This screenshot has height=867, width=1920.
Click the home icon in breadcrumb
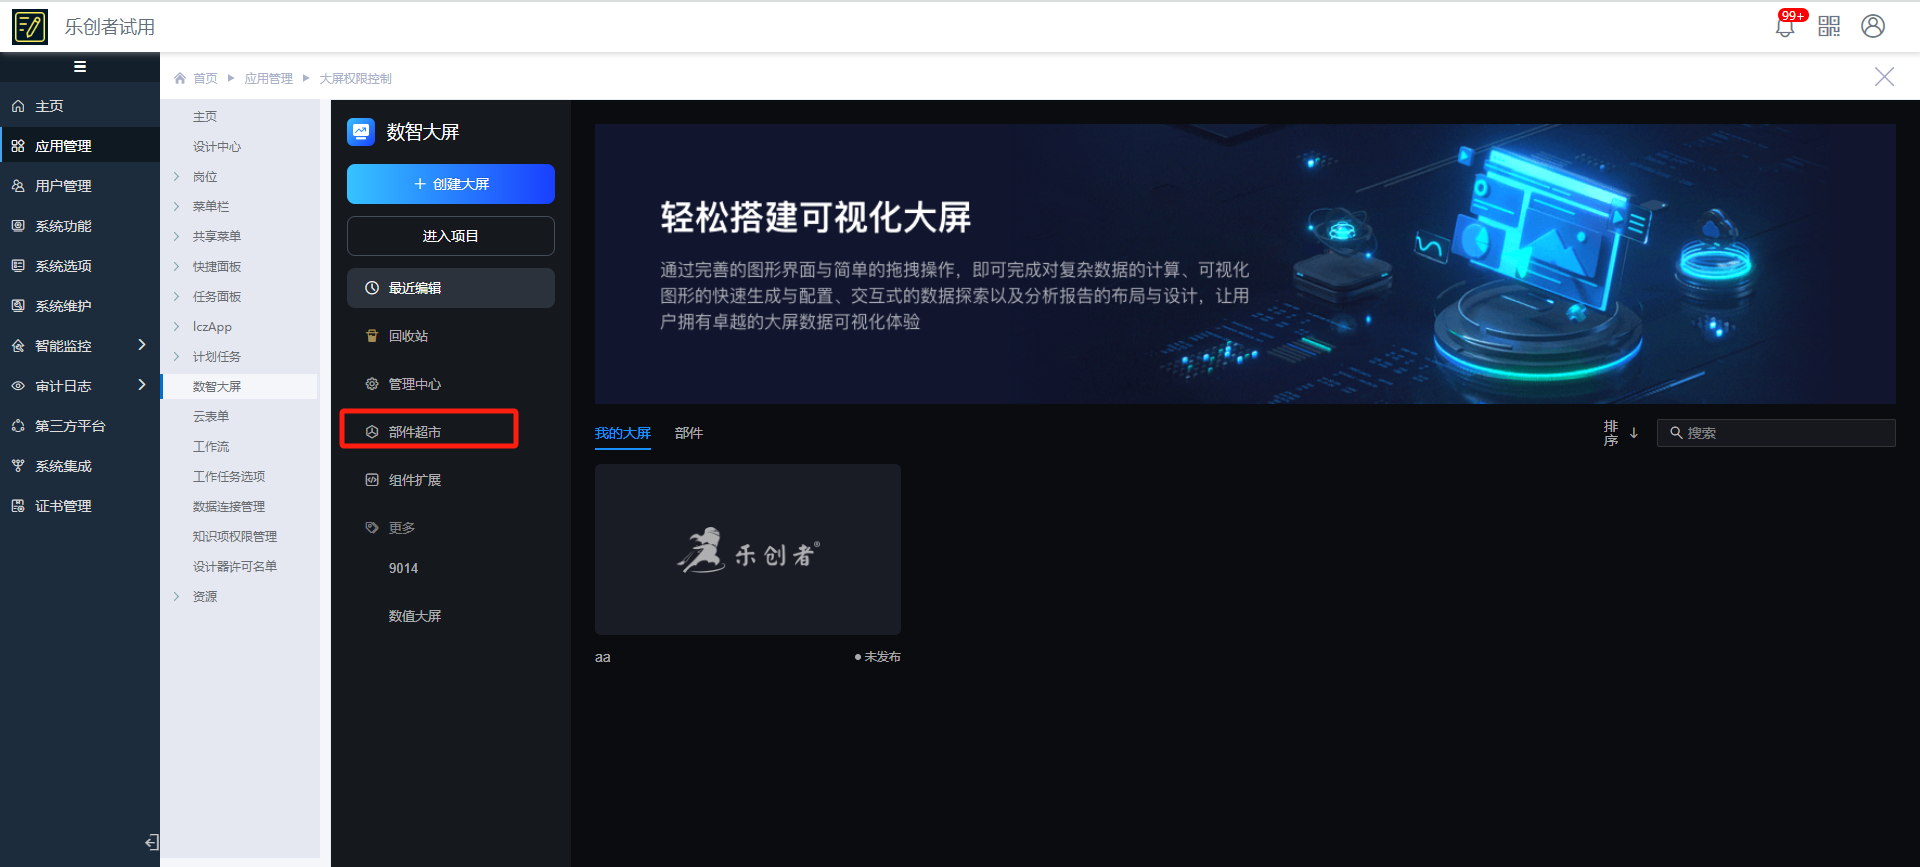(x=180, y=78)
